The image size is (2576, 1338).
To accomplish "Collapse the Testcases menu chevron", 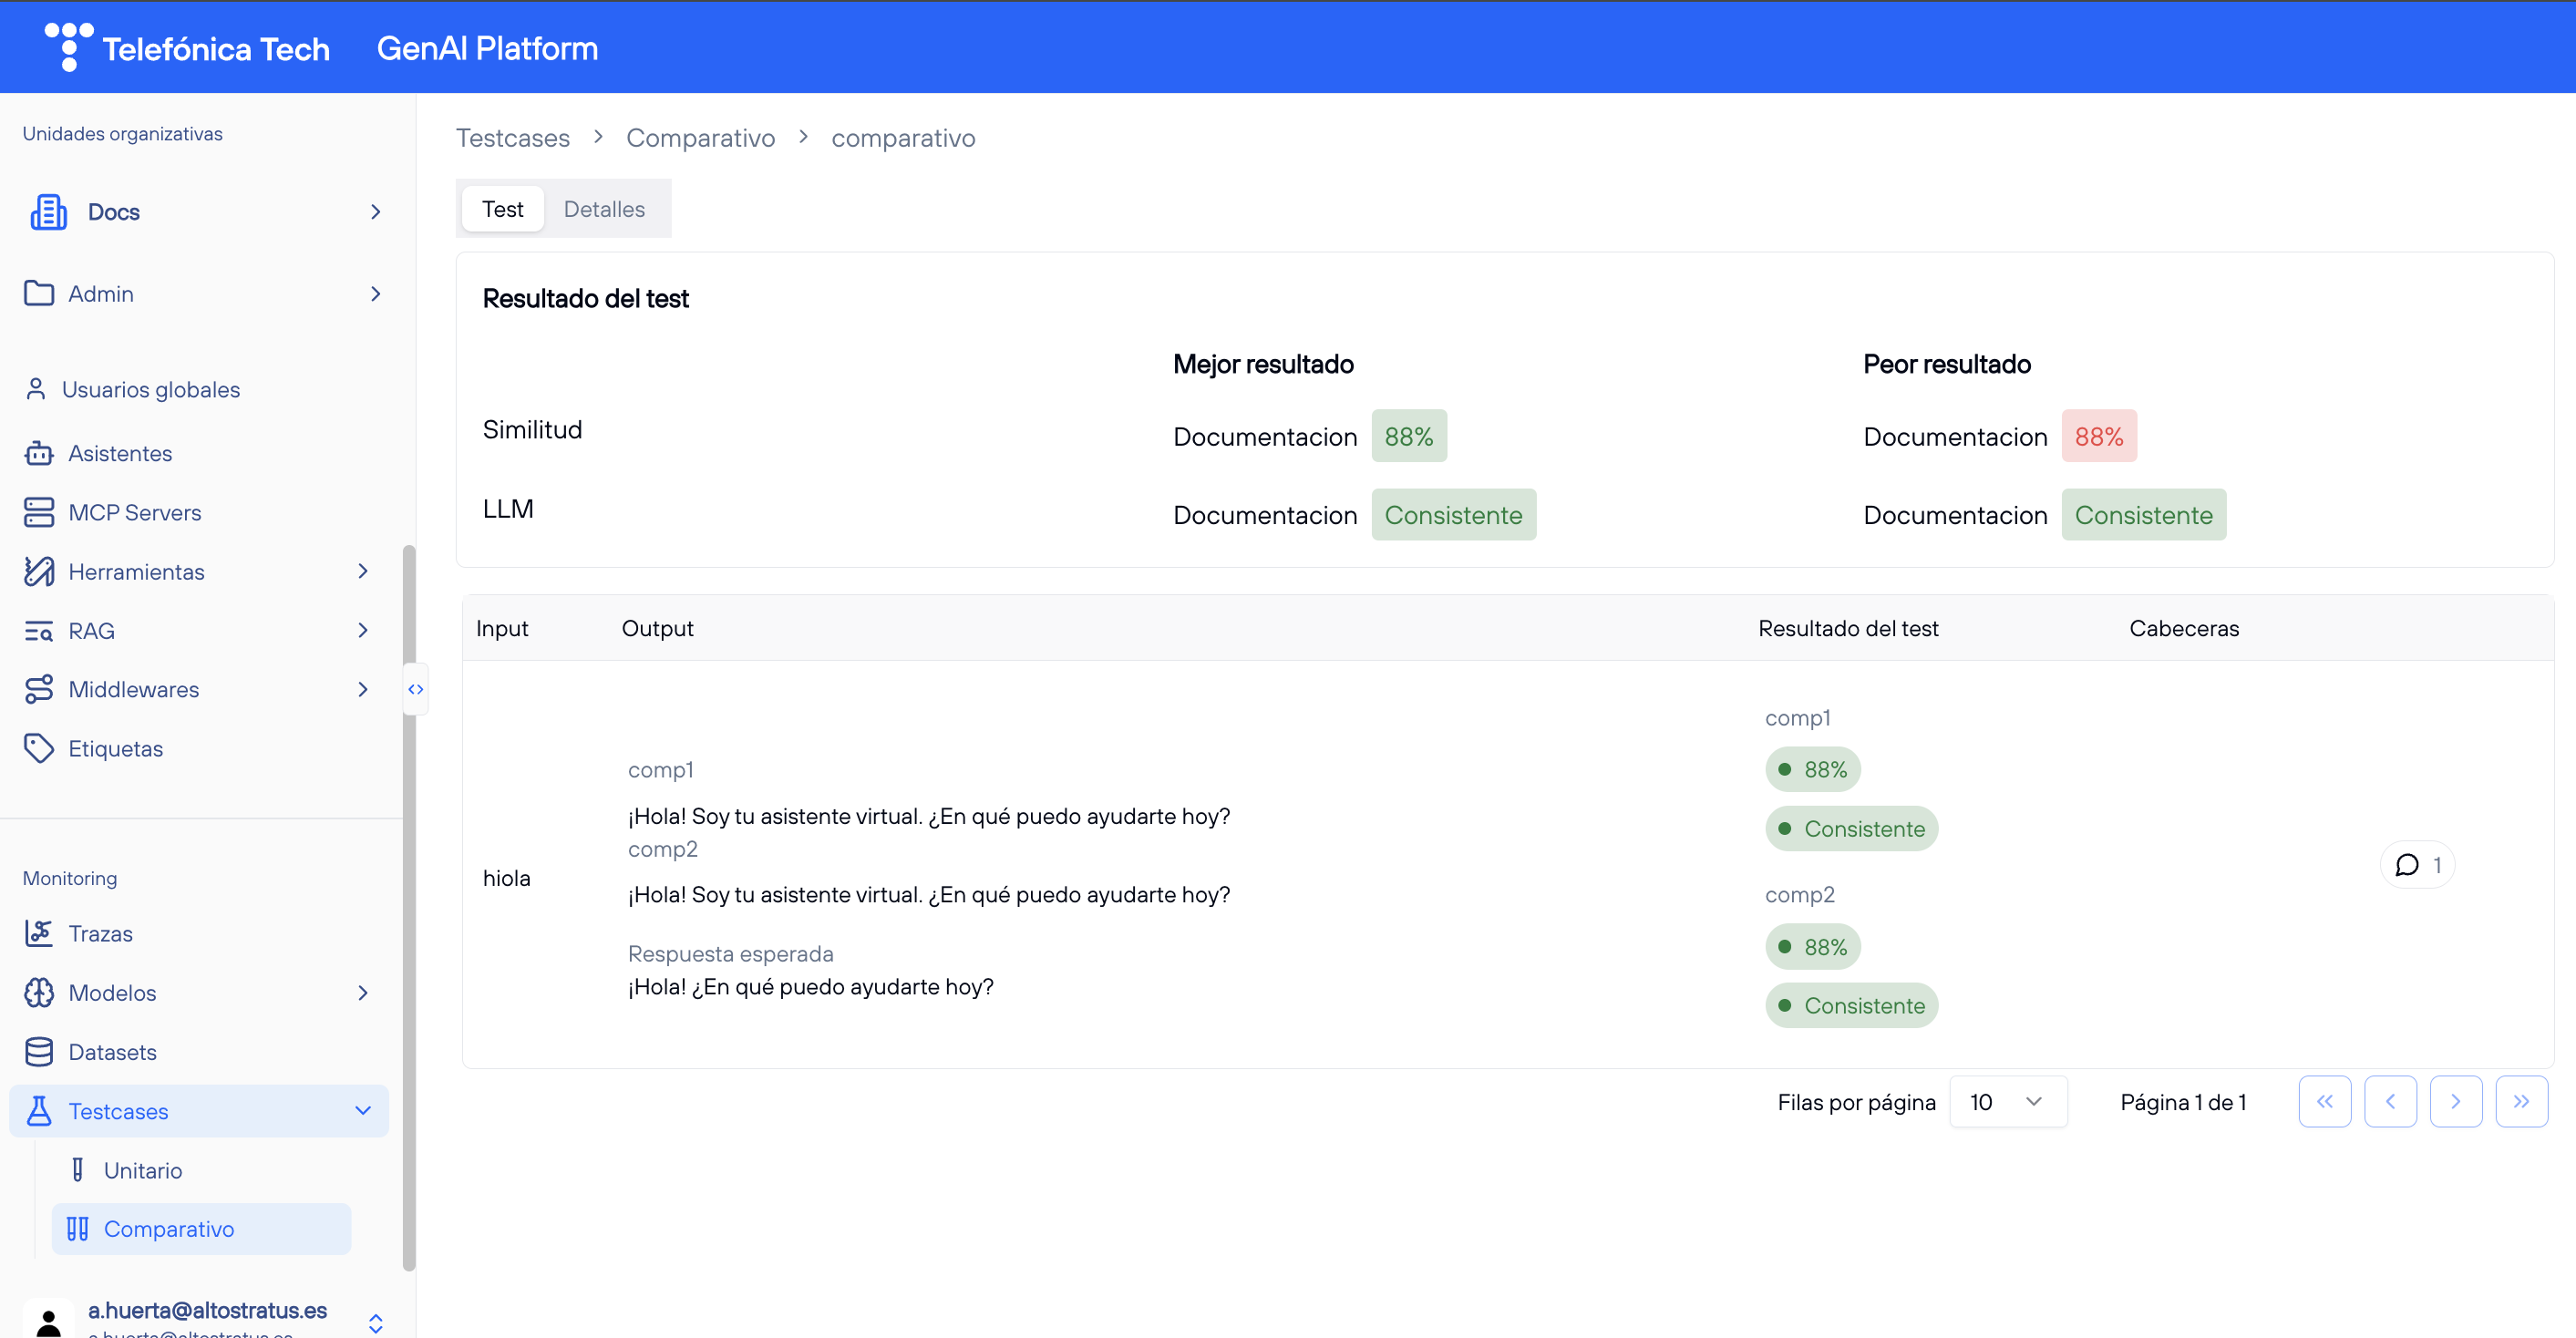I will click(363, 1111).
